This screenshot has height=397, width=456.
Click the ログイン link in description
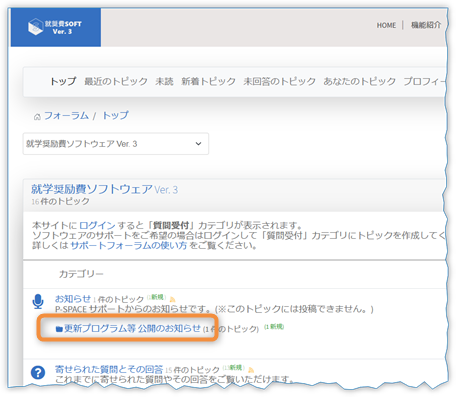[x=97, y=225]
